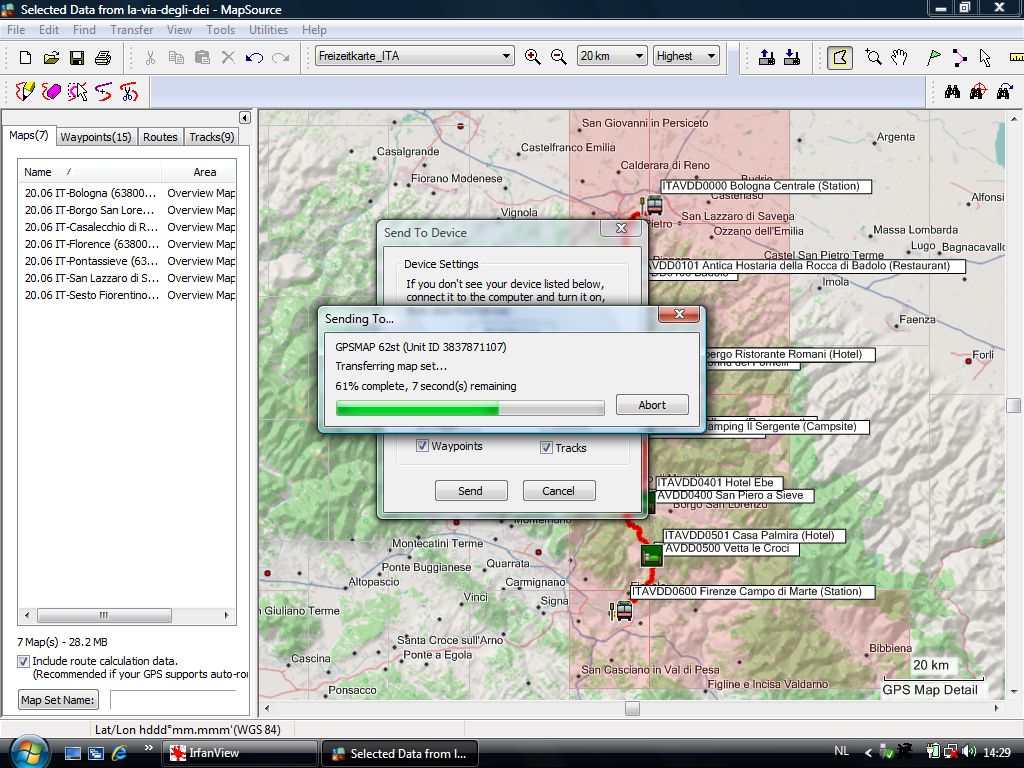Screen dimensions: 1024x768
Task: Open the Freizeitkarte_ITA map product dropdown
Action: coord(414,56)
